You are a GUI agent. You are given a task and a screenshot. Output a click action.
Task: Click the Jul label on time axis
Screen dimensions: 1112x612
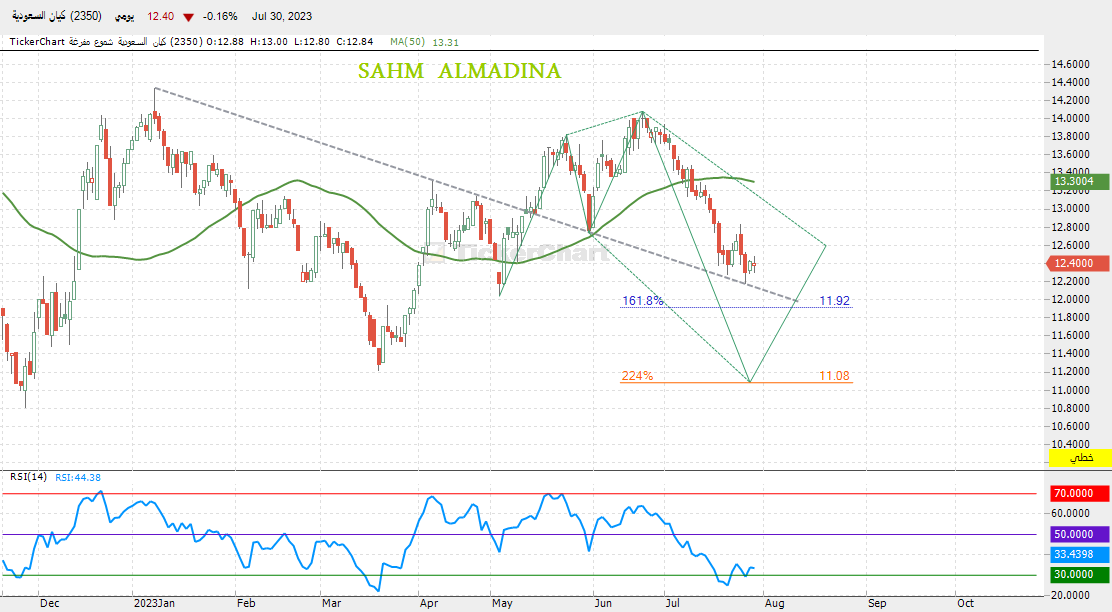[672, 603]
